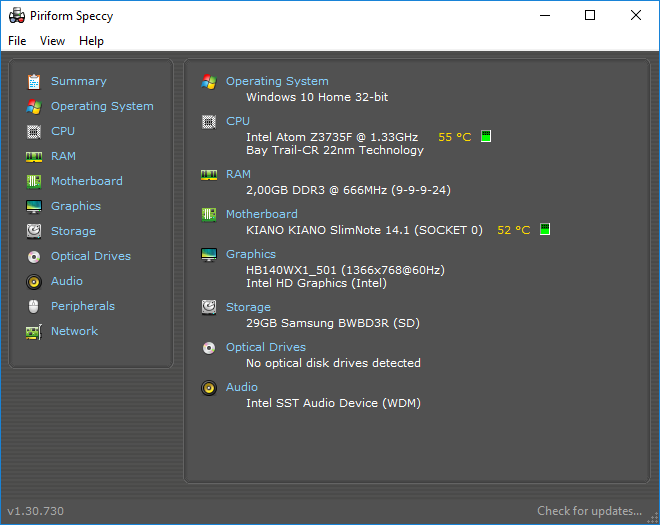Click the Motherboard icon in sidebar
Screen dimensions: 660x525
pos(34,181)
